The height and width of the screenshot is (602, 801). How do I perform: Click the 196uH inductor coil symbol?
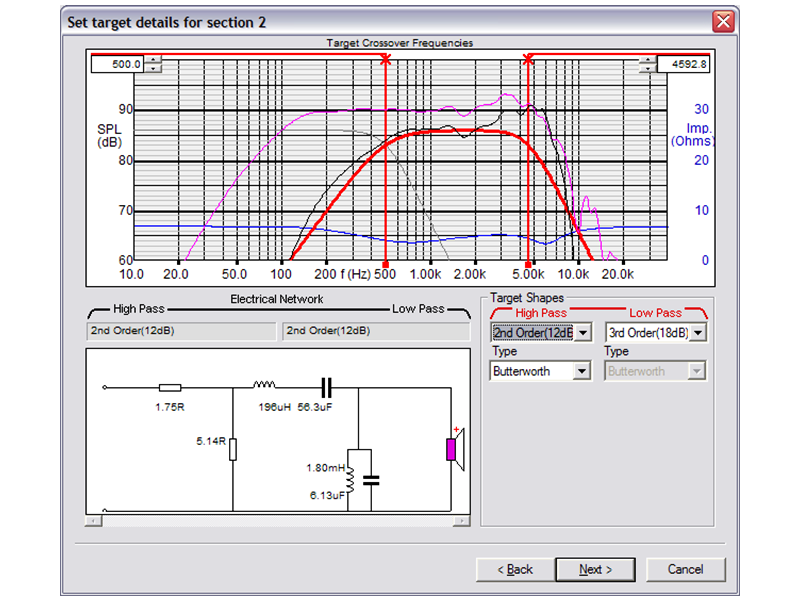point(265,383)
